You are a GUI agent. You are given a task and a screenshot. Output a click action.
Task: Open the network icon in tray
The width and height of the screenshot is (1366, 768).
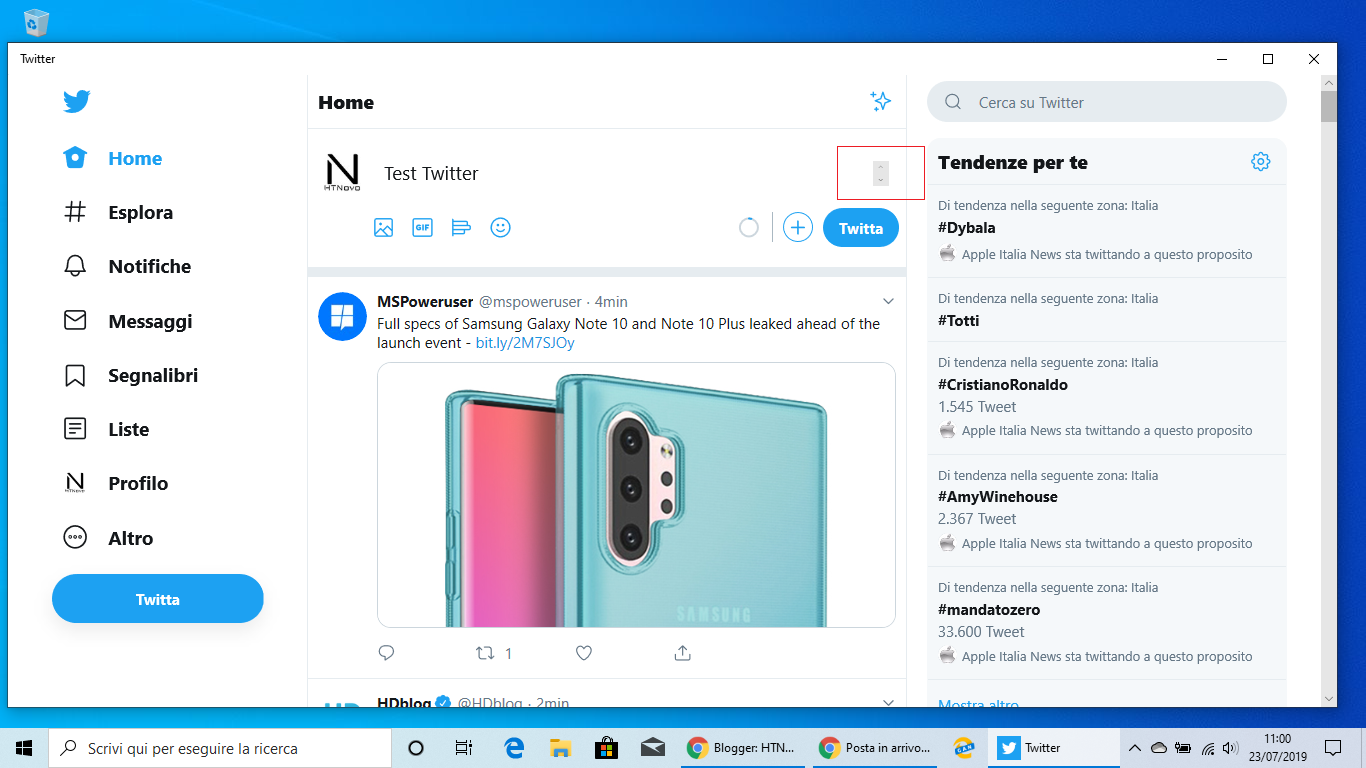click(x=1208, y=748)
